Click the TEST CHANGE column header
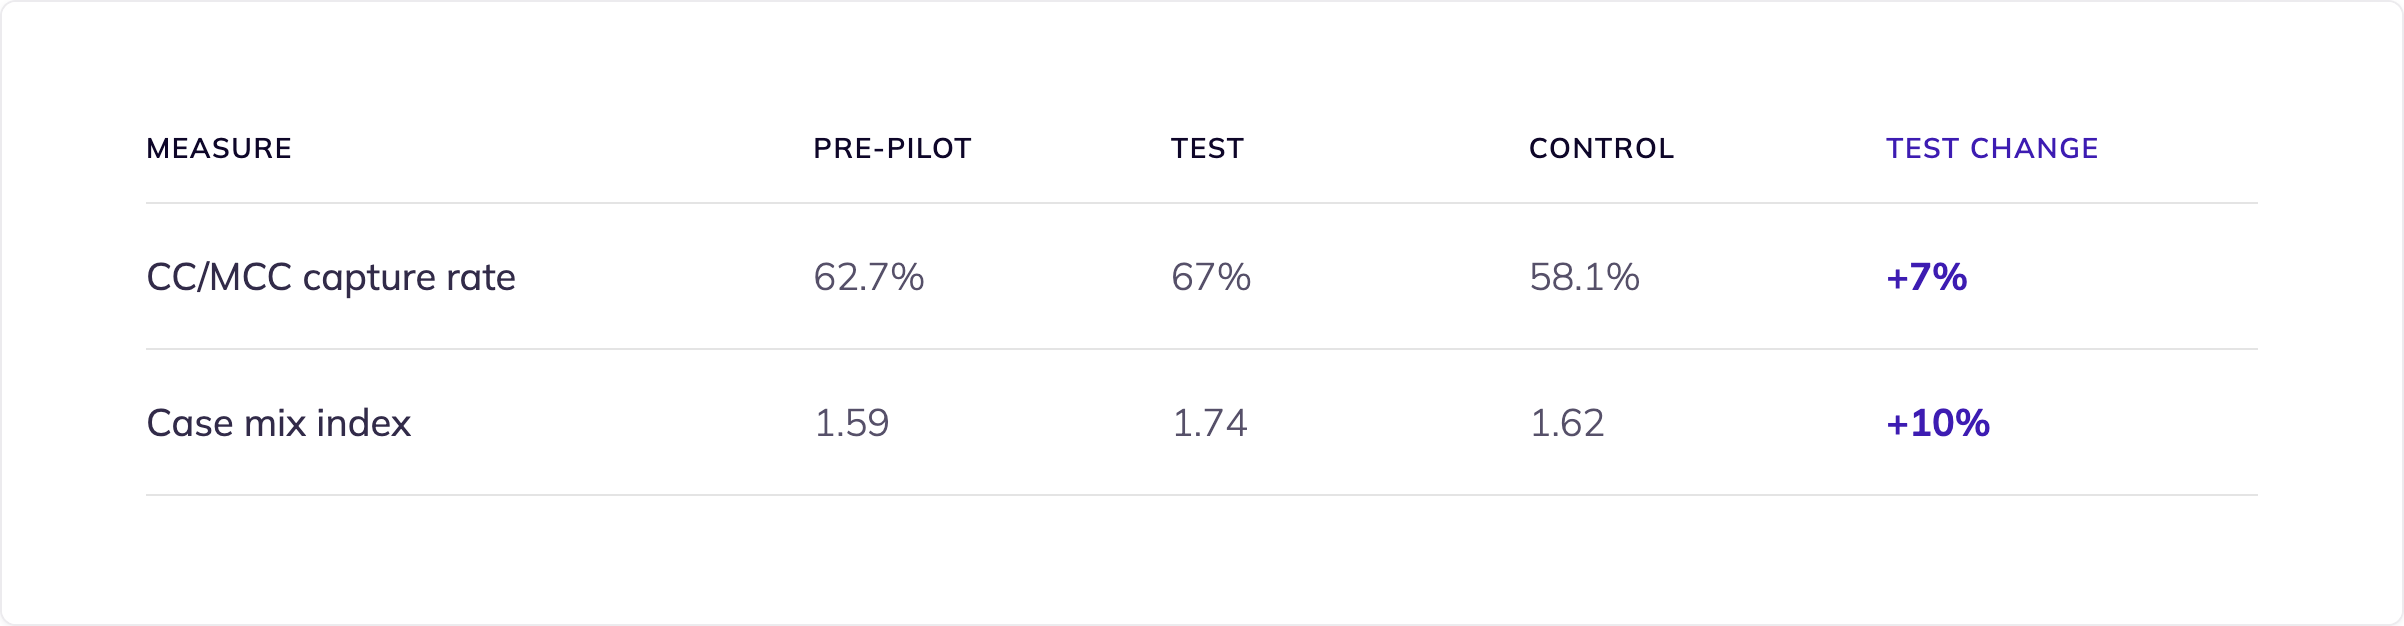Viewport: 2404px width, 626px height. [1992, 149]
